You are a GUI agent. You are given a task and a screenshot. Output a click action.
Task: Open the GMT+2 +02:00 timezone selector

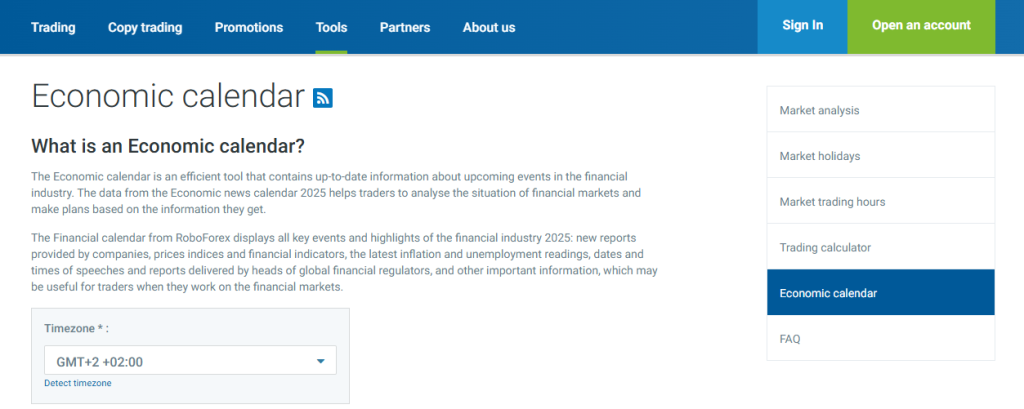click(190, 361)
